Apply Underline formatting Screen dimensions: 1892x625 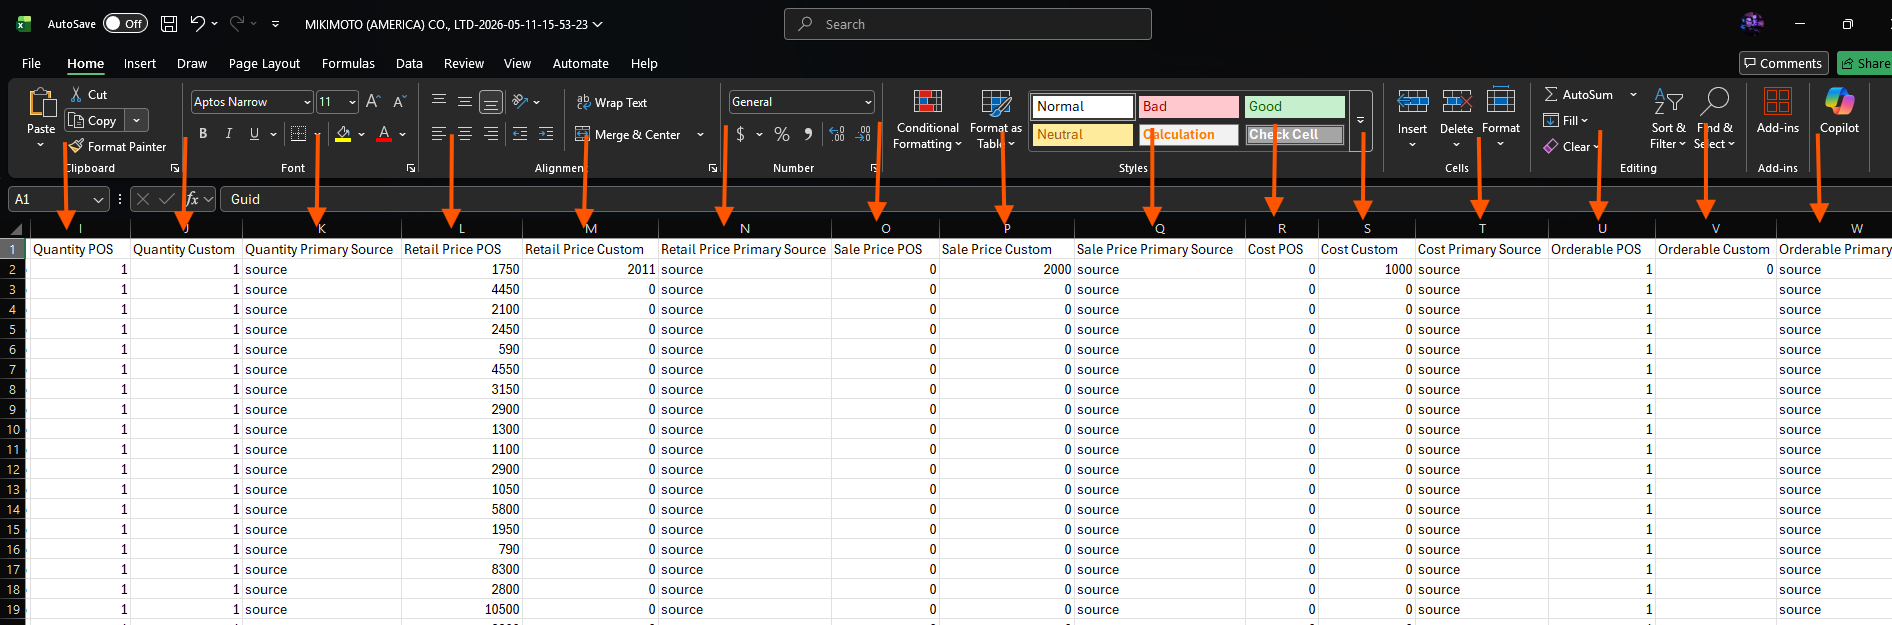254,133
